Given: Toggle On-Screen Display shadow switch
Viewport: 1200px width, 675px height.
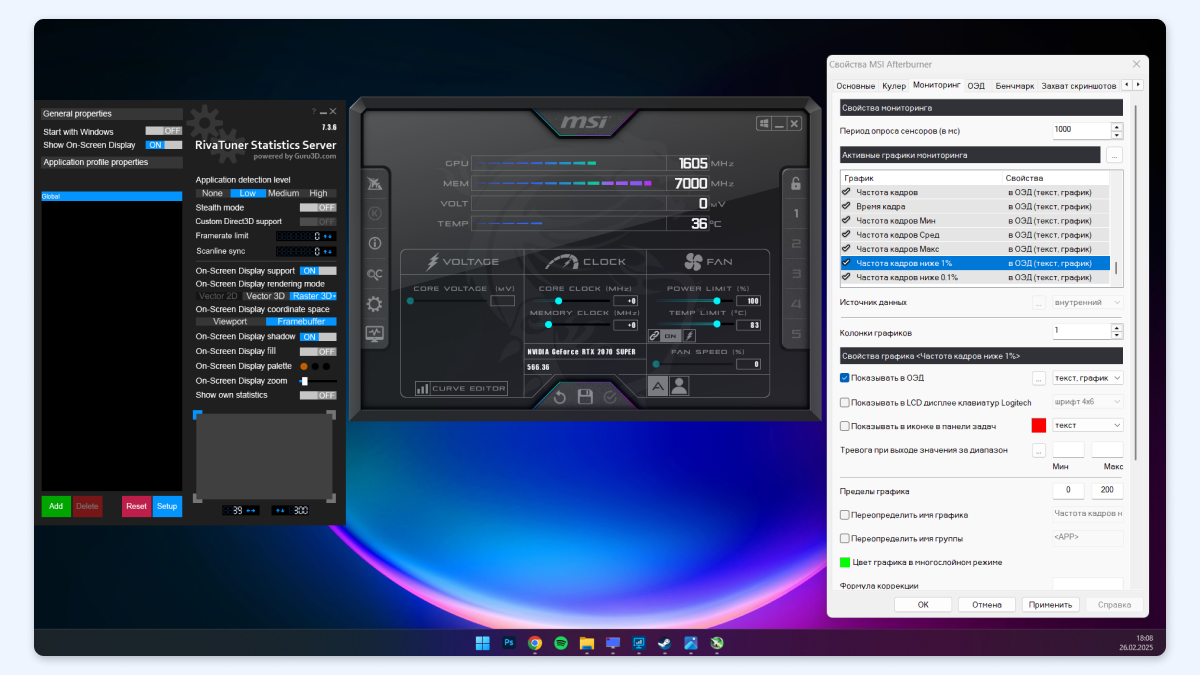Looking at the screenshot, I should [318, 337].
